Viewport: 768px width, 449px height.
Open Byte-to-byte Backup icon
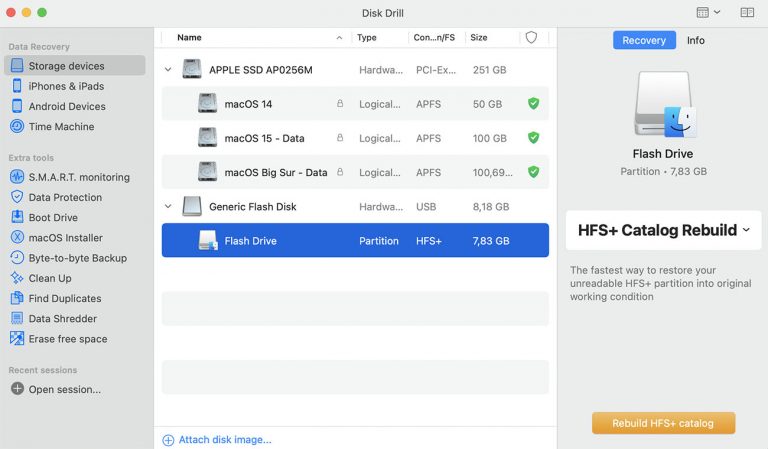(17, 258)
